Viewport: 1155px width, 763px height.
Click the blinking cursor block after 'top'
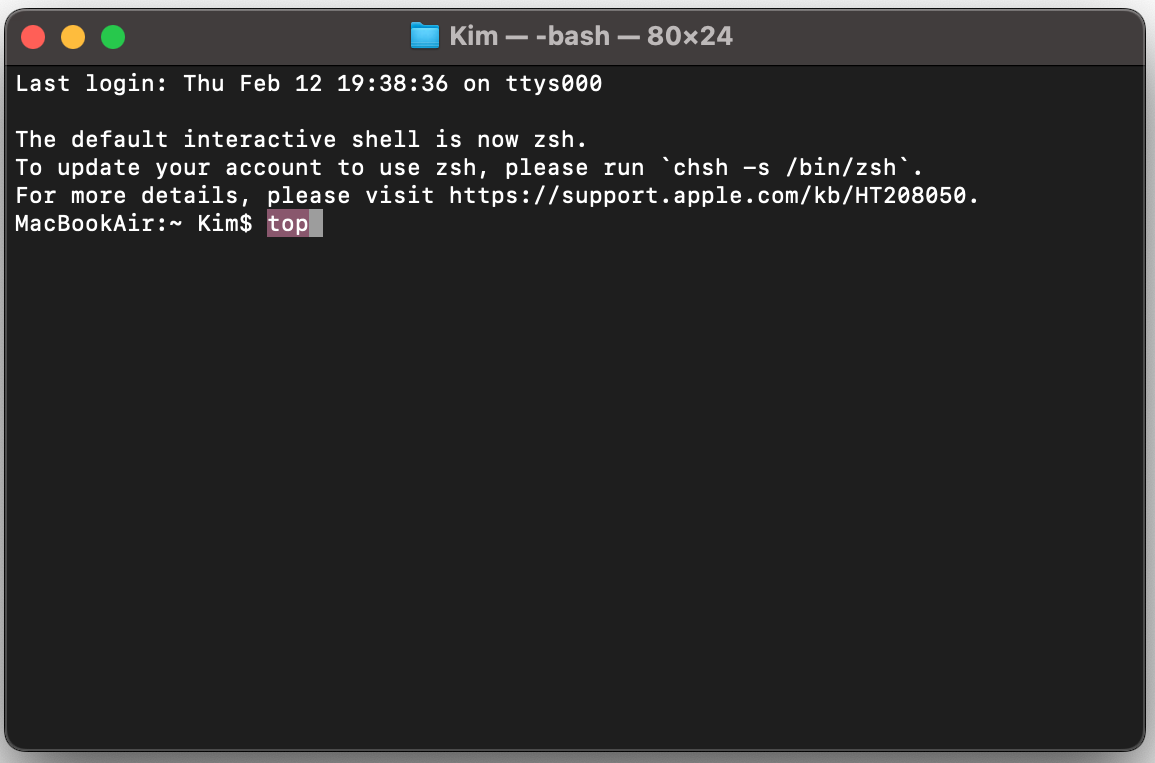coord(316,223)
